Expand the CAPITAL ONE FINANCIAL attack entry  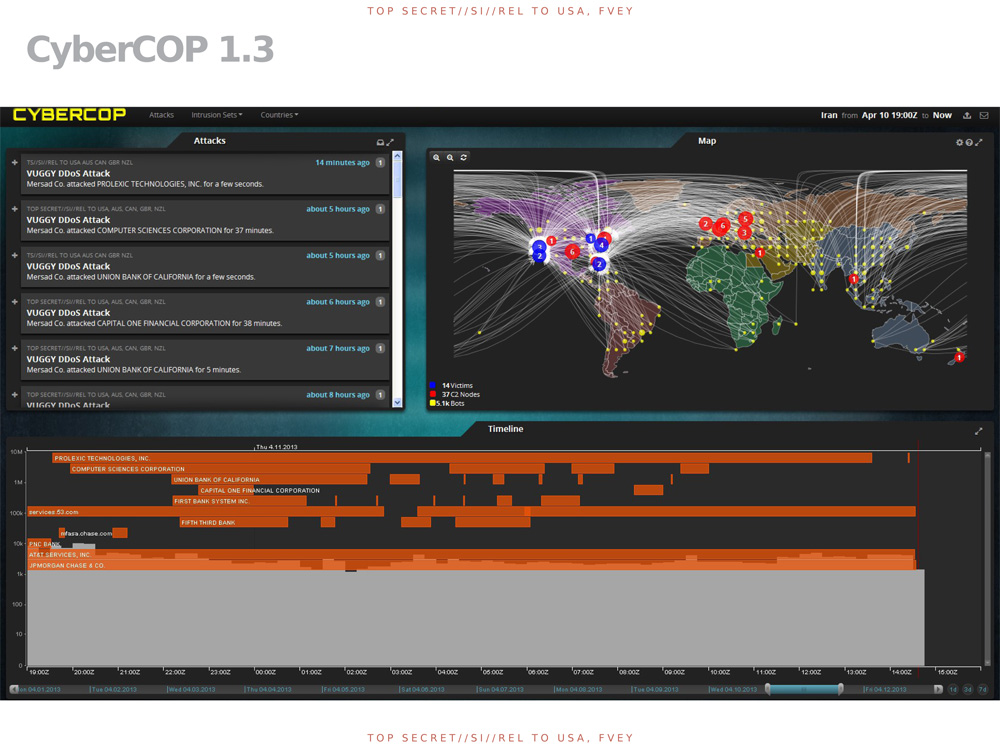(x=14, y=302)
